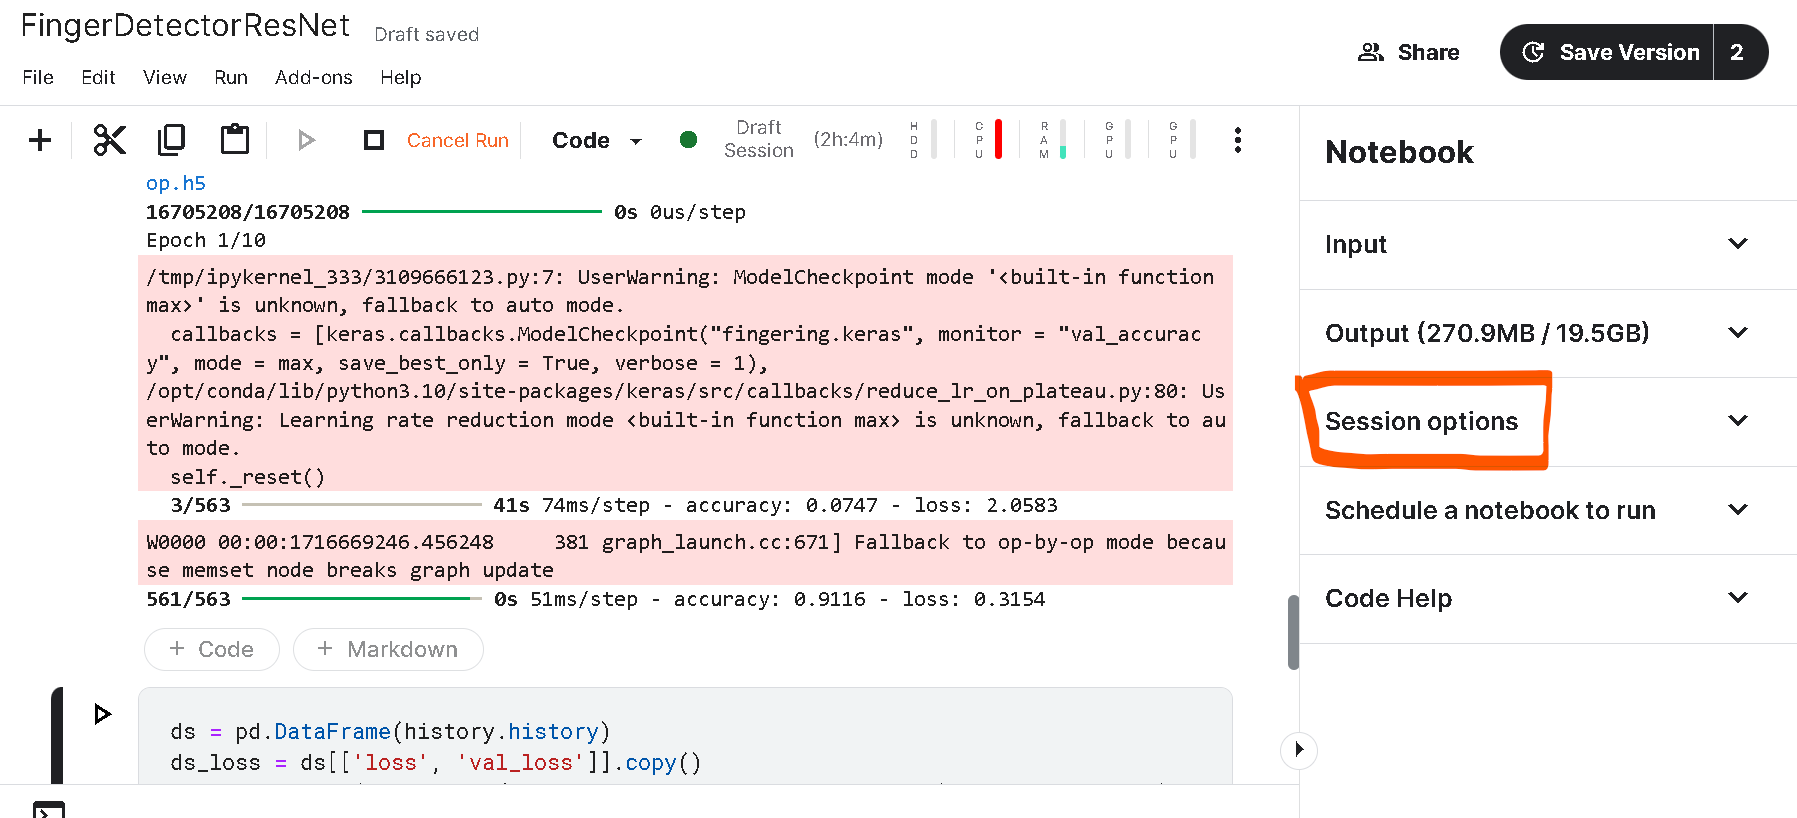The image size is (1797, 818).
Task: Click Cancel Run
Action: click(x=457, y=141)
